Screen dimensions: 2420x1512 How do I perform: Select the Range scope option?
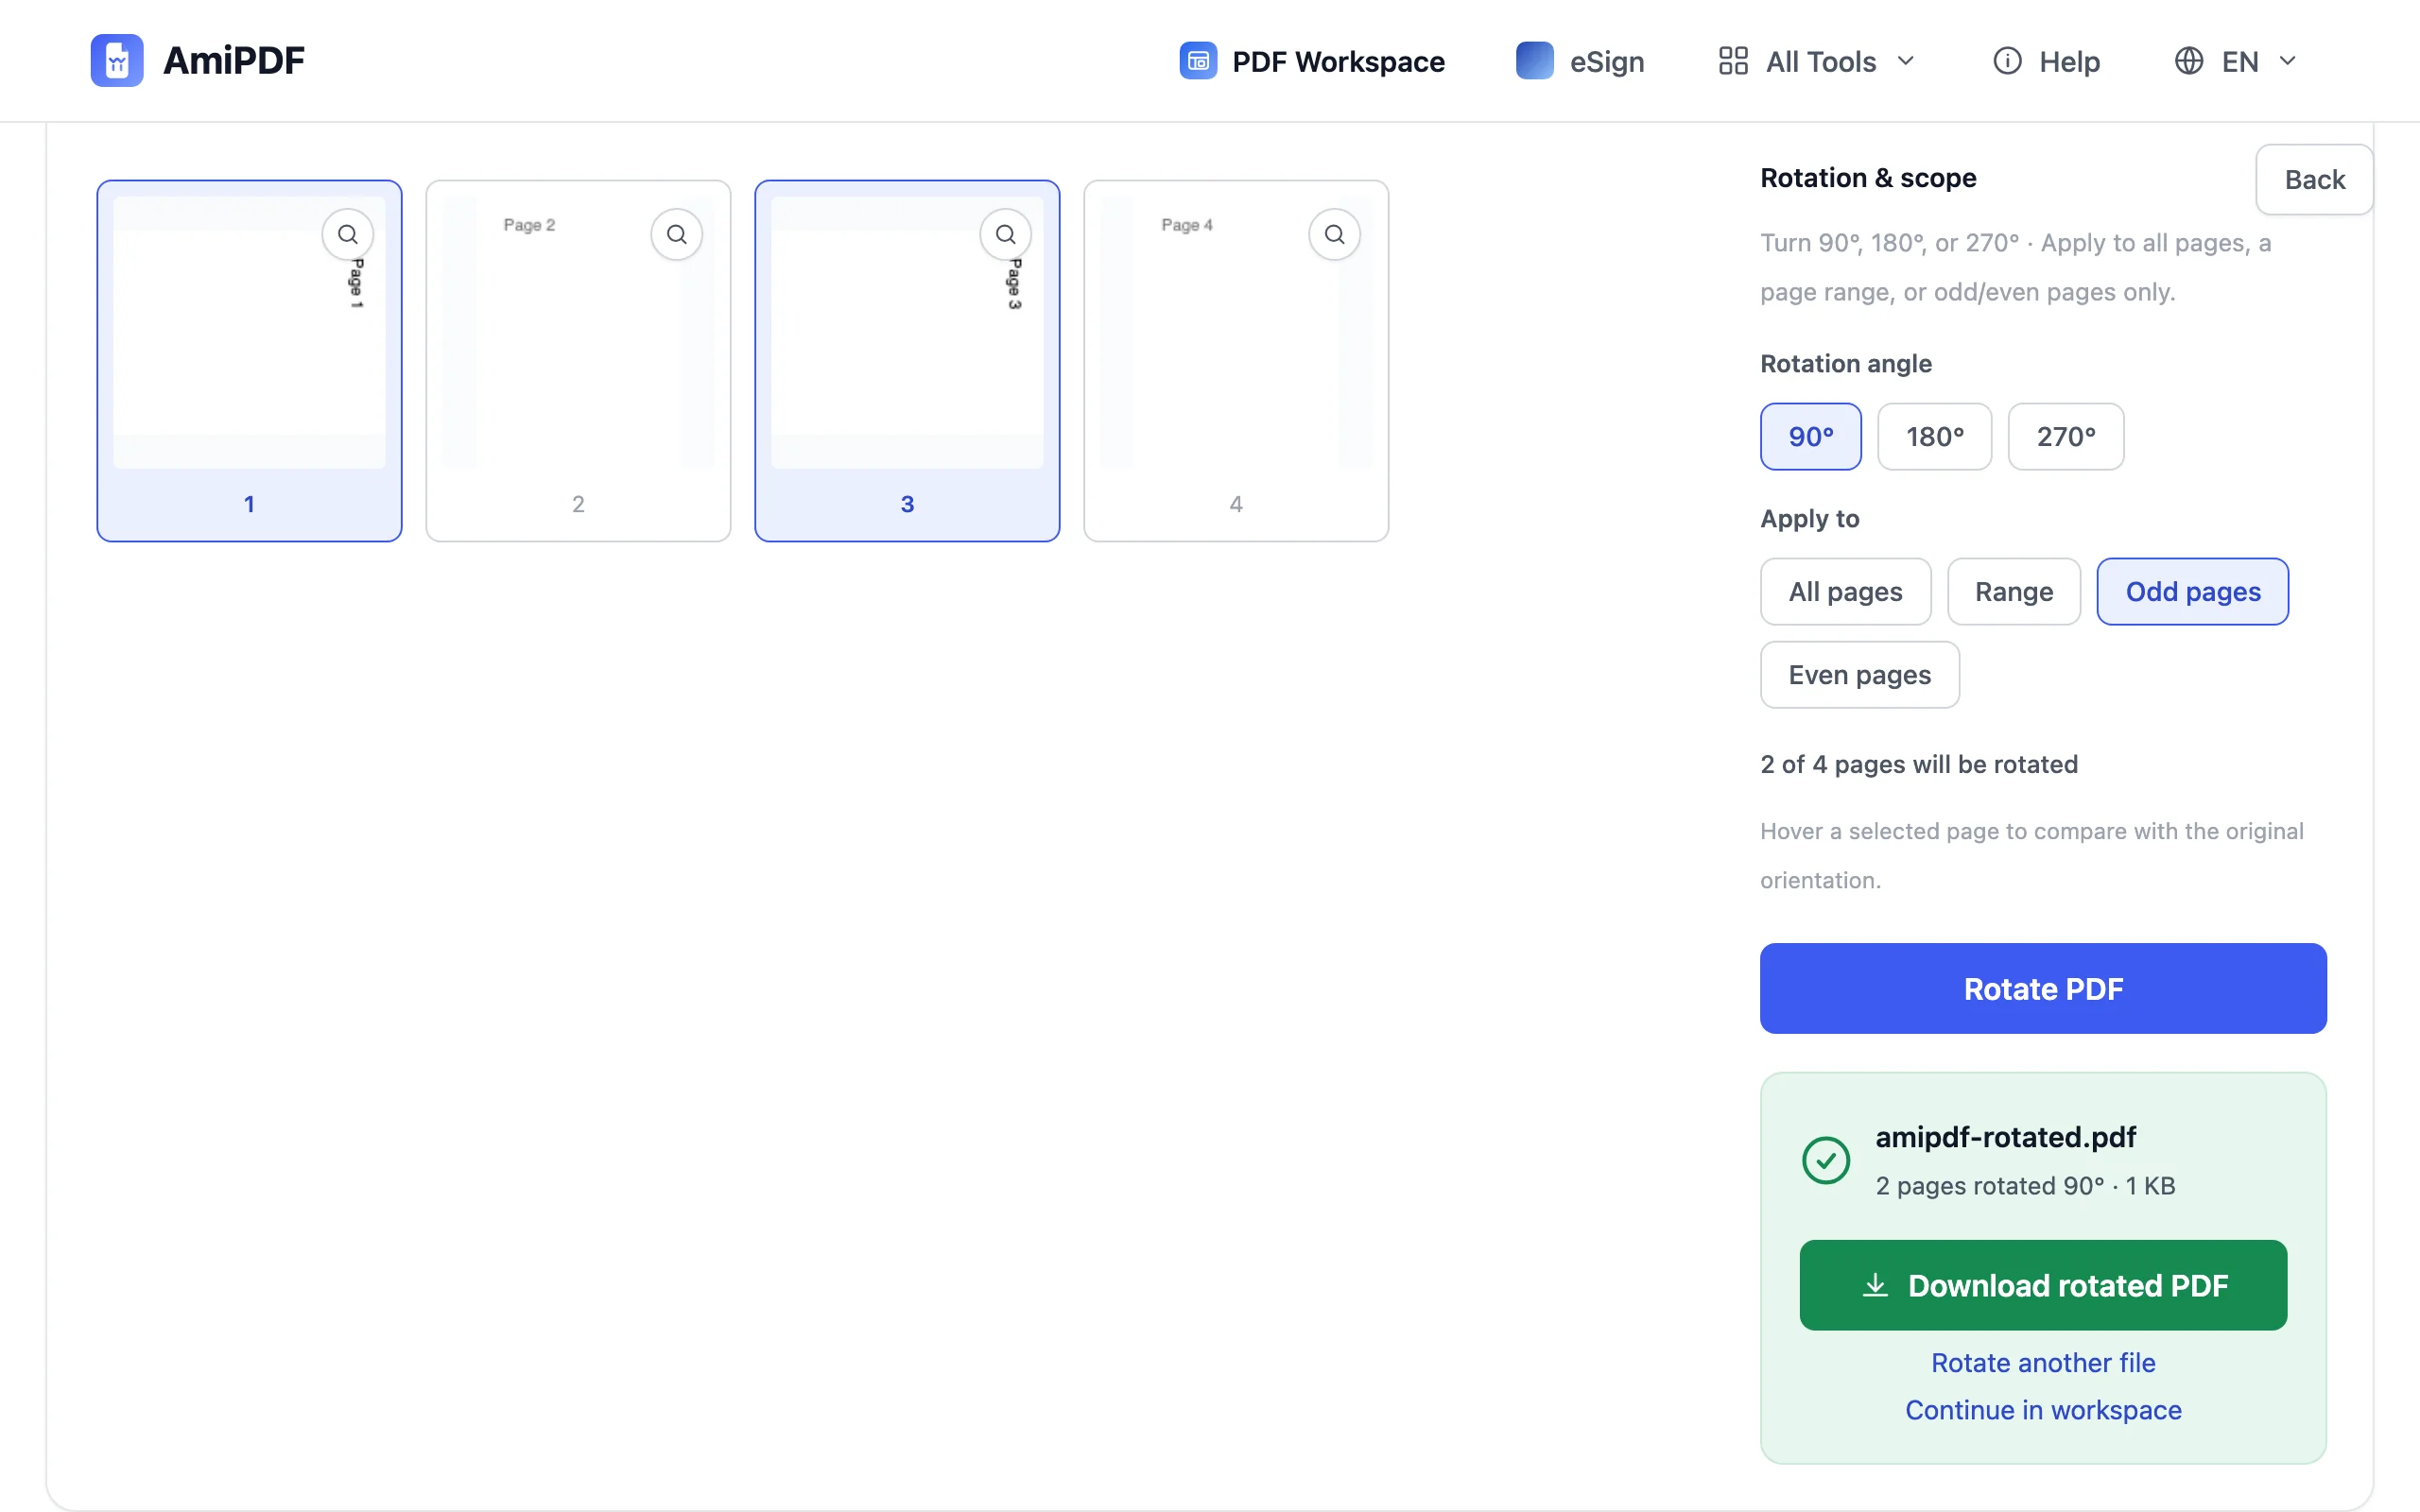click(2014, 592)
